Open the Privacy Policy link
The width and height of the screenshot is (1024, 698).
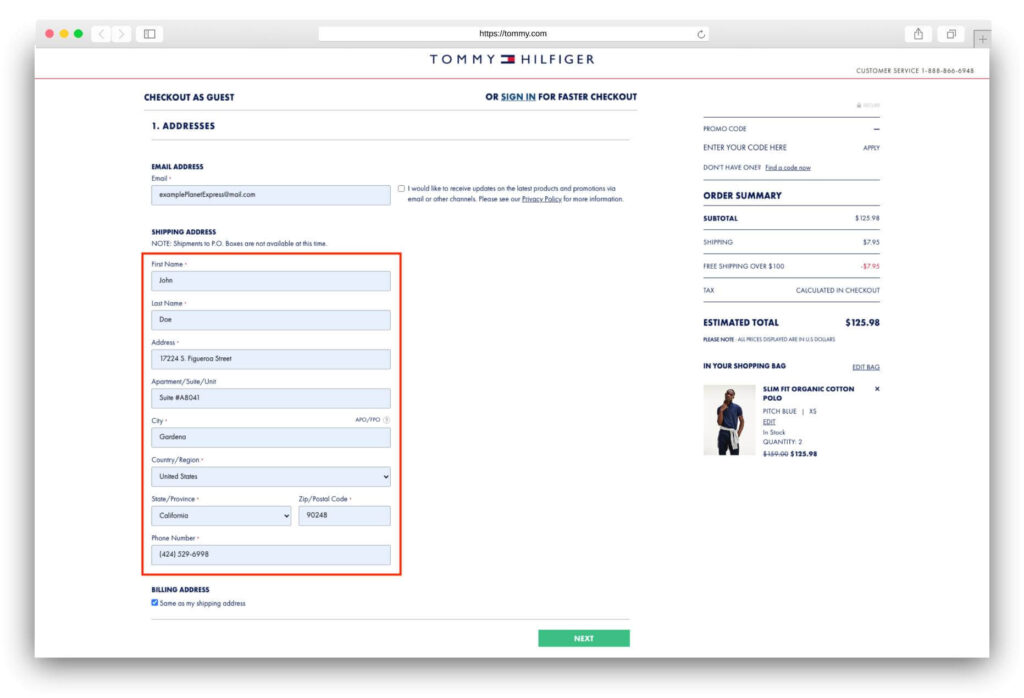pos(541,199)
